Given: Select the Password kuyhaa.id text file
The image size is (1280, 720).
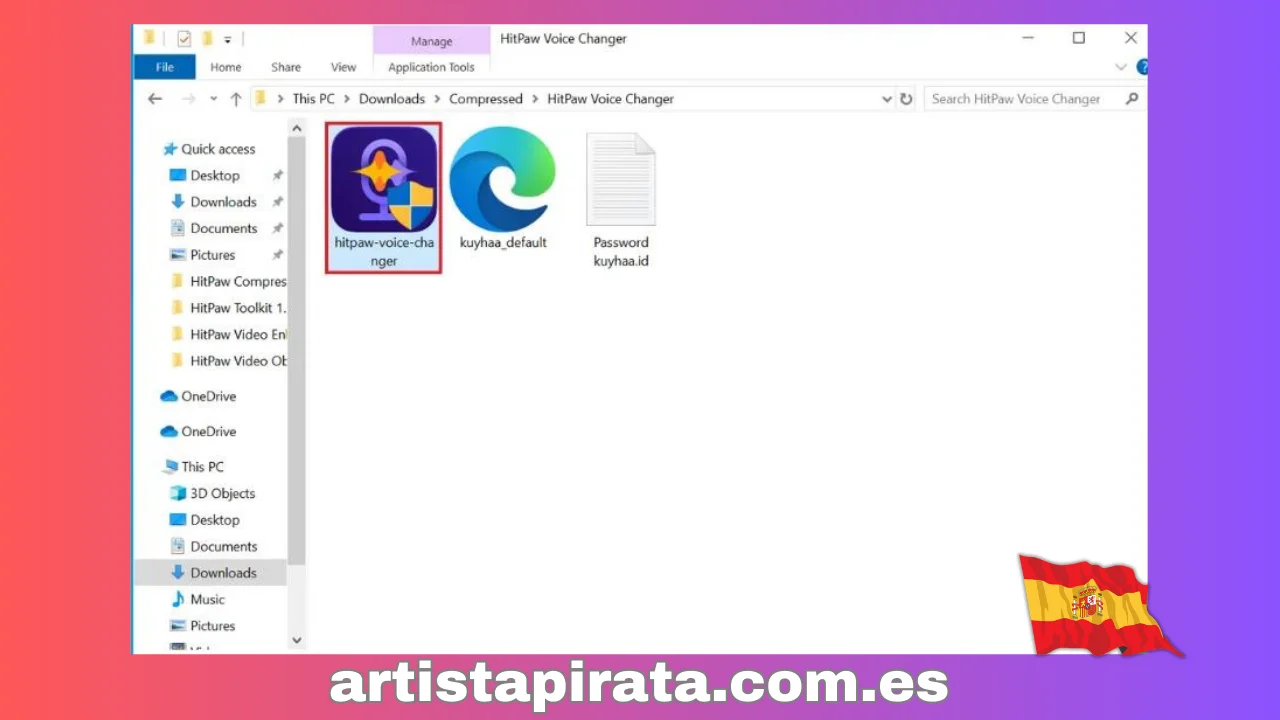Looking at the screenshot, I should point(621,200).
